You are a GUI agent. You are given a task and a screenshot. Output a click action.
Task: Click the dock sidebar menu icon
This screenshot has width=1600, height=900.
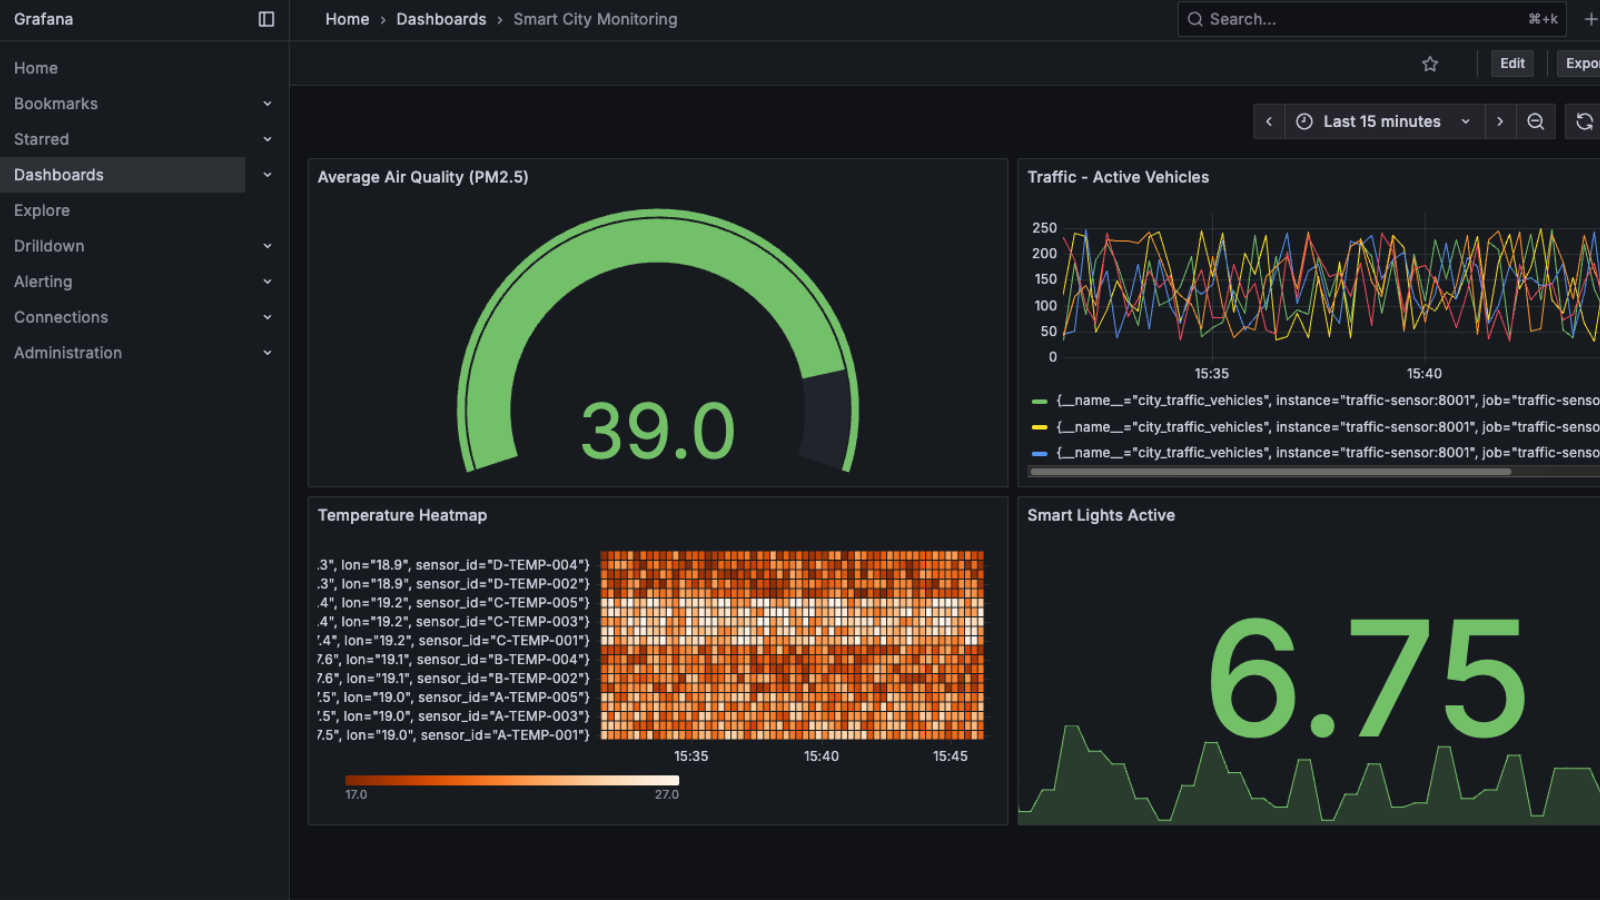(x=266, y=19)
